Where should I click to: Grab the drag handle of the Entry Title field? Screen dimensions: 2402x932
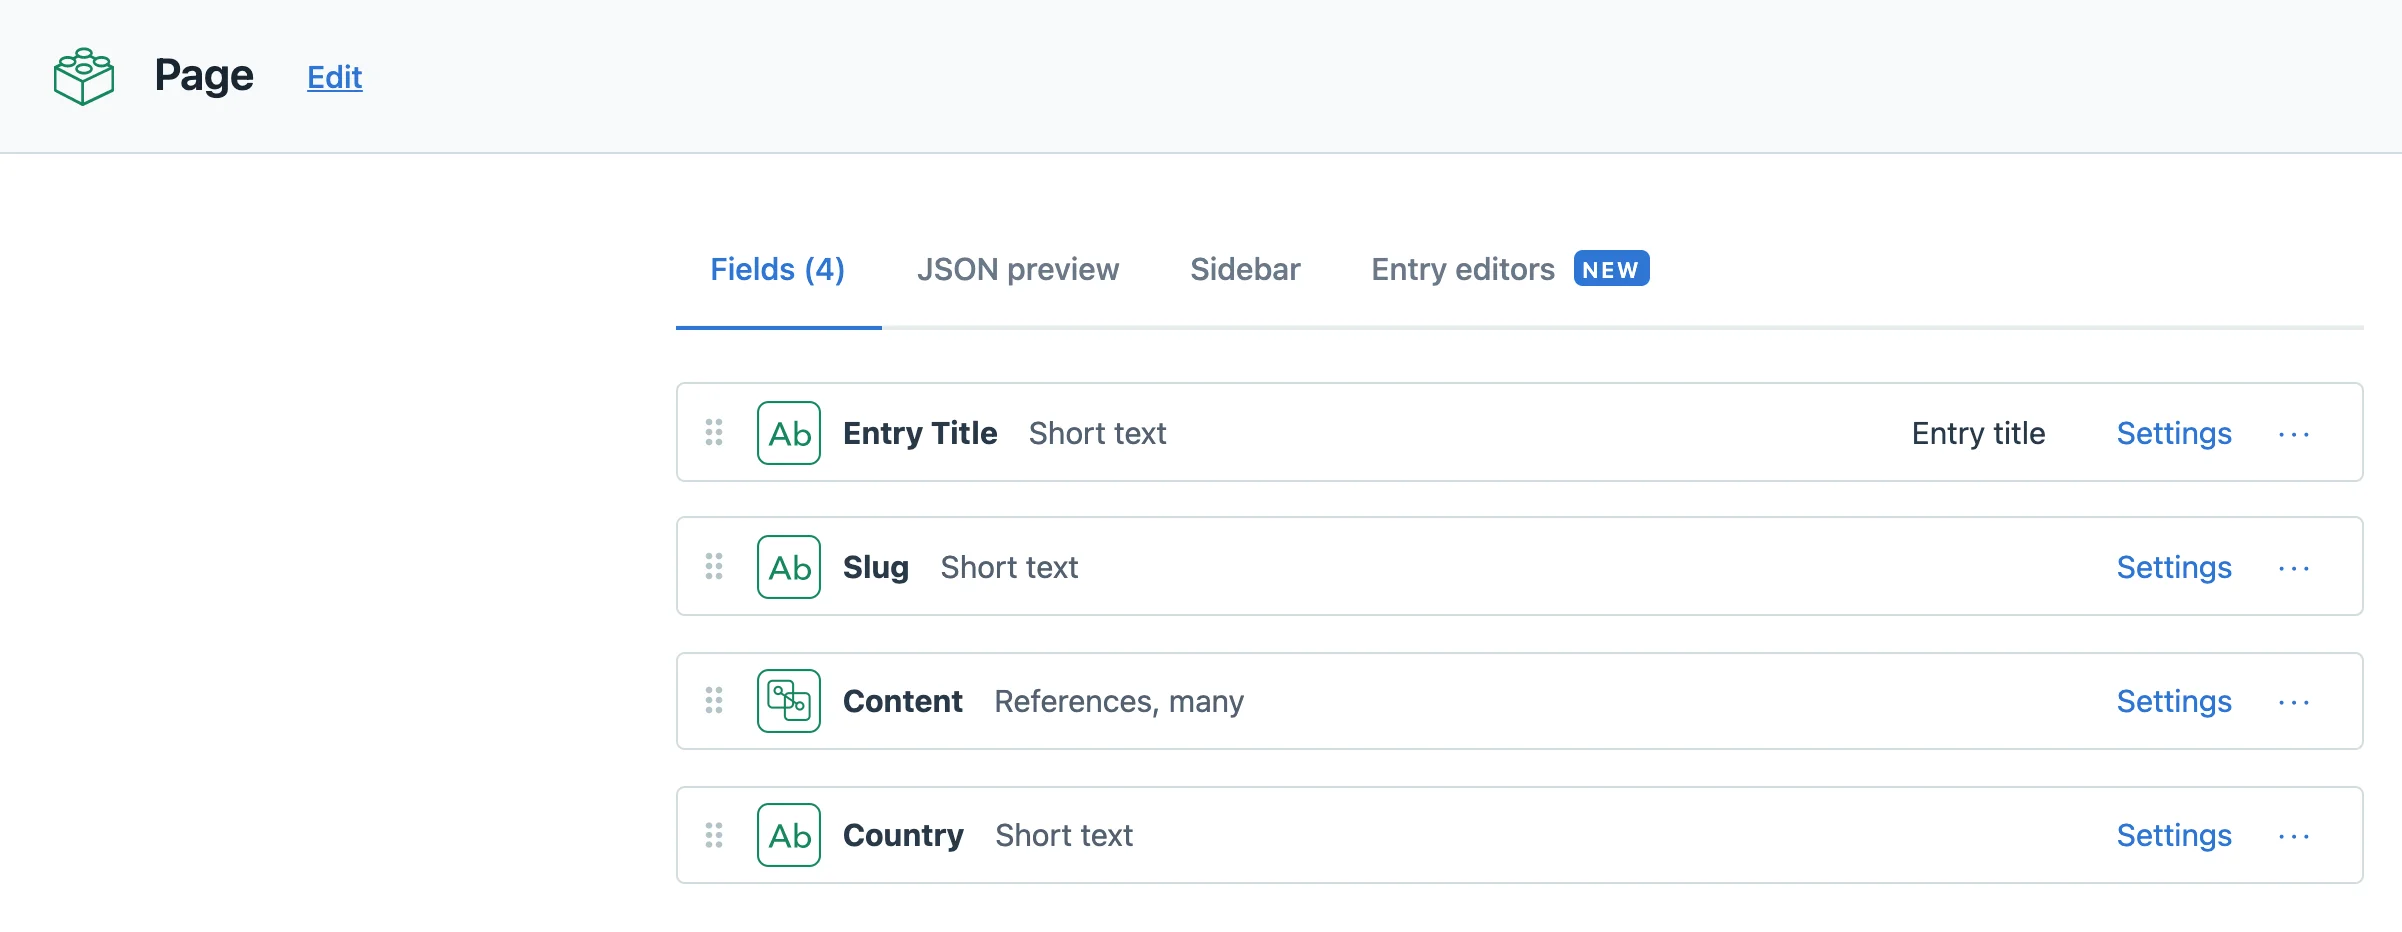(714, 433)
